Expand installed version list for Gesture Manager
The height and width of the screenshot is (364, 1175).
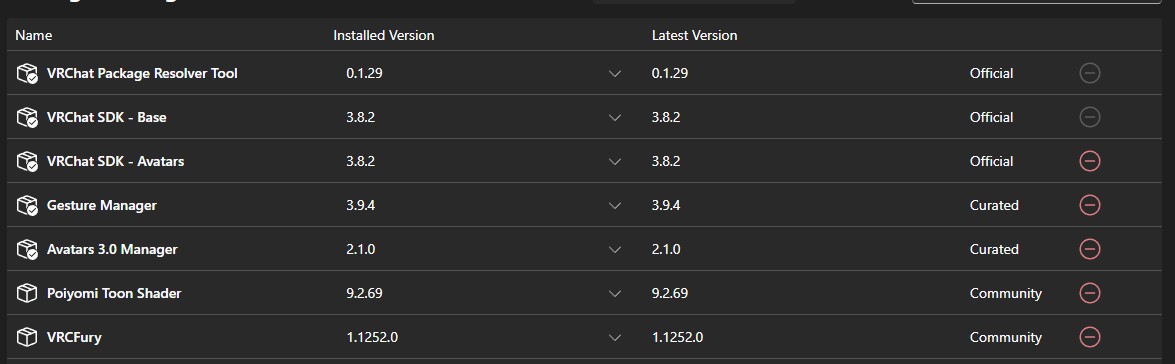point(615,205)
